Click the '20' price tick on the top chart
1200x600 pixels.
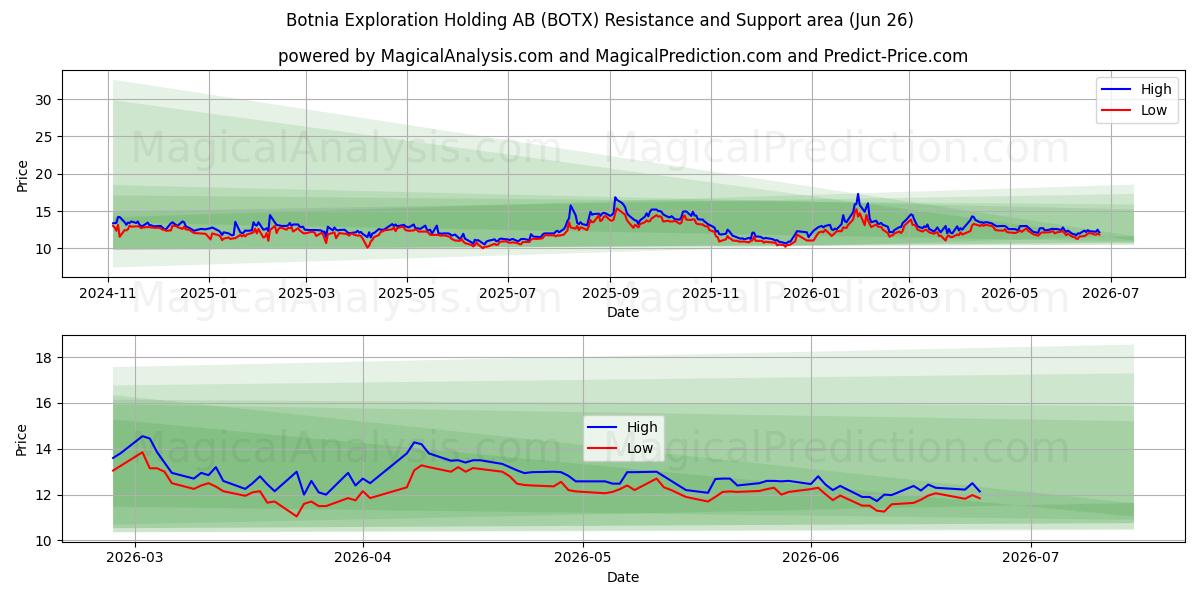(46, 174)
